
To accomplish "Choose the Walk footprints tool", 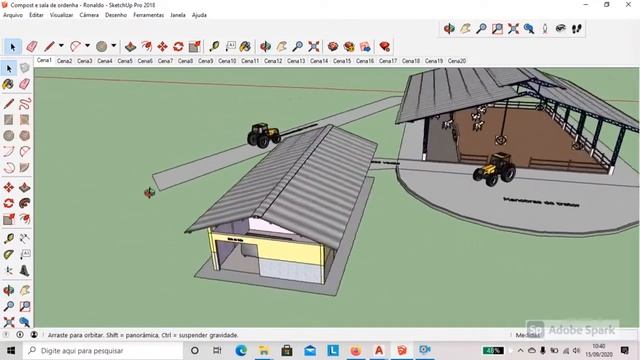I will (577, 29).
